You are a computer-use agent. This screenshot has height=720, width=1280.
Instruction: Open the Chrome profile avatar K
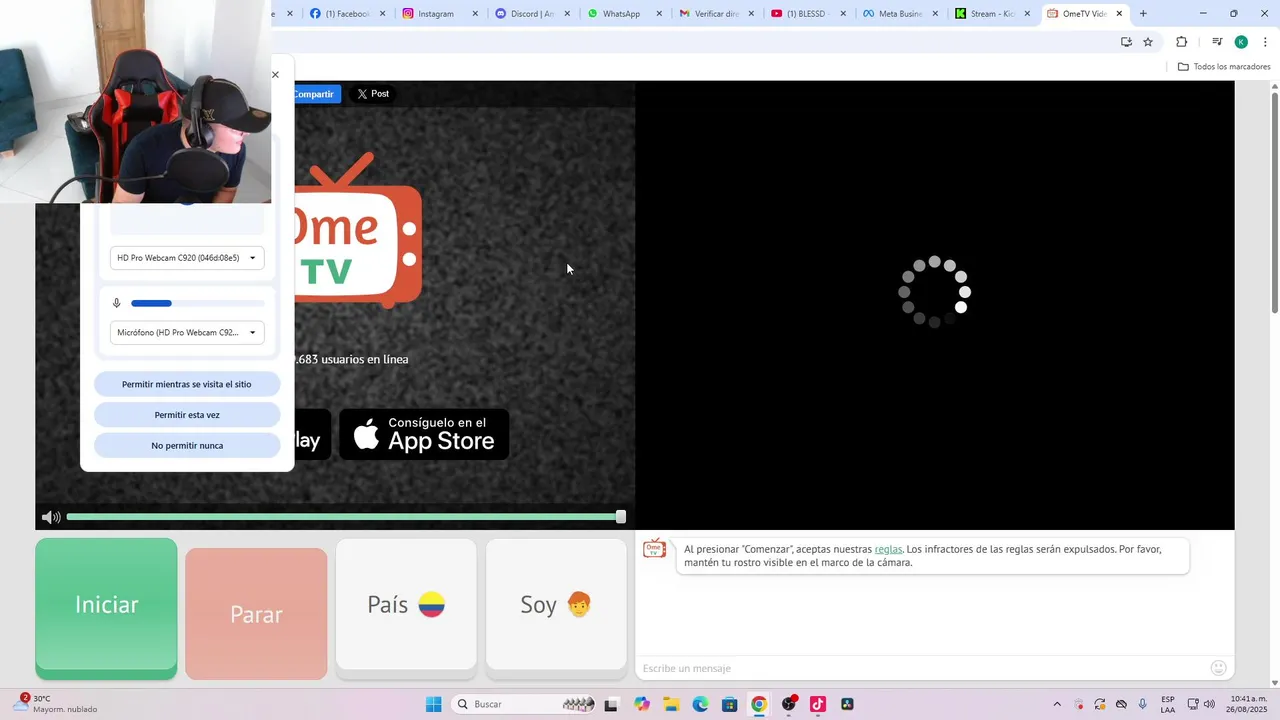coord(1241,42)
